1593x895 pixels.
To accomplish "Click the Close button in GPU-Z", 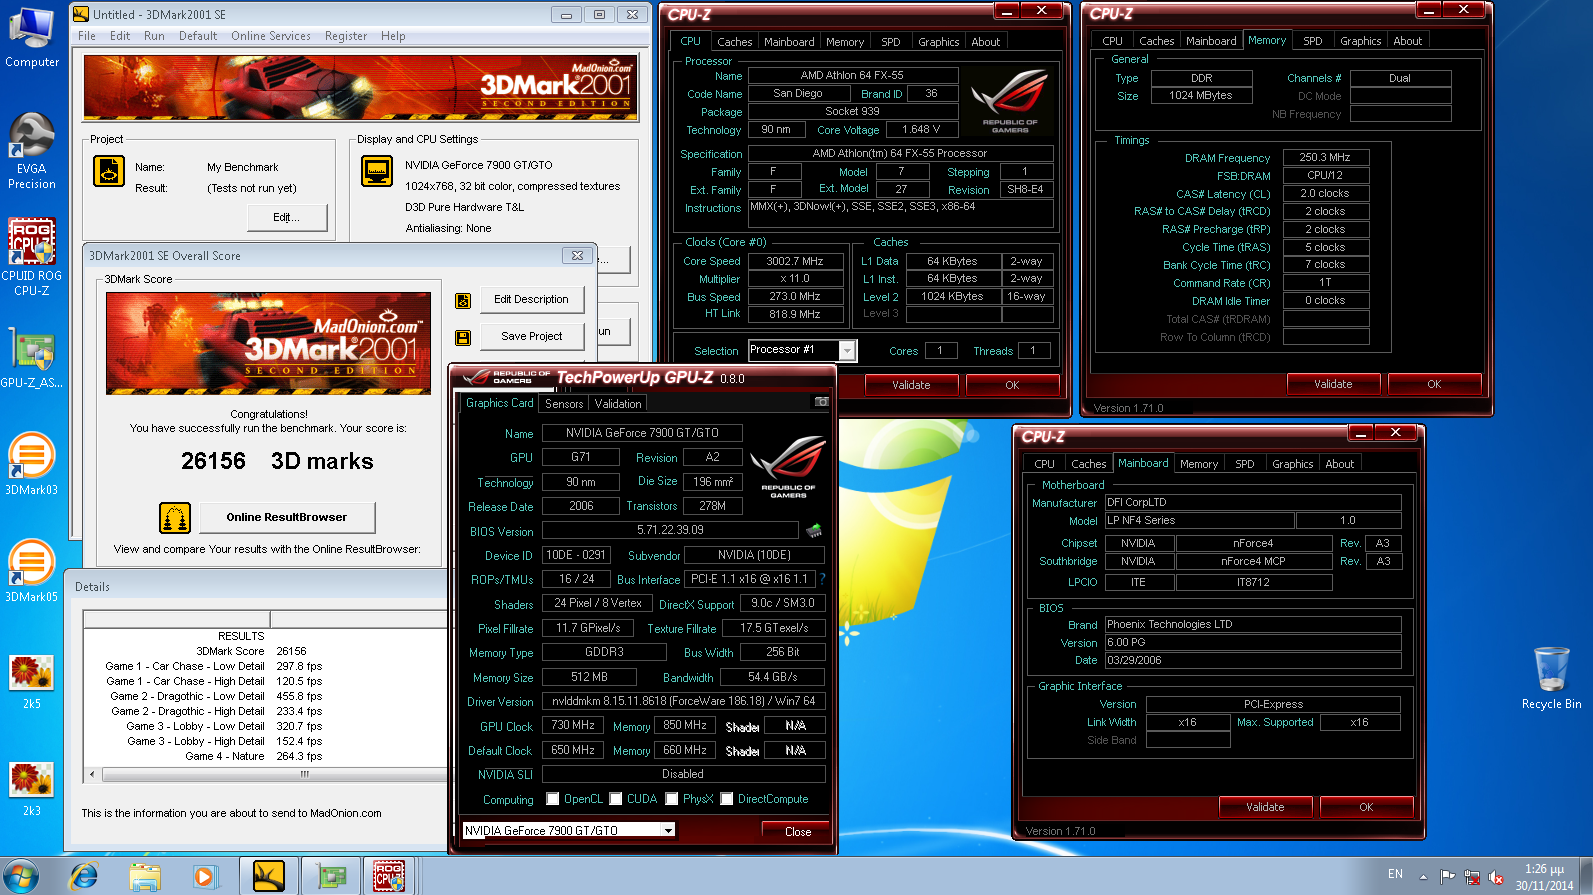I will tap(798, 832).
